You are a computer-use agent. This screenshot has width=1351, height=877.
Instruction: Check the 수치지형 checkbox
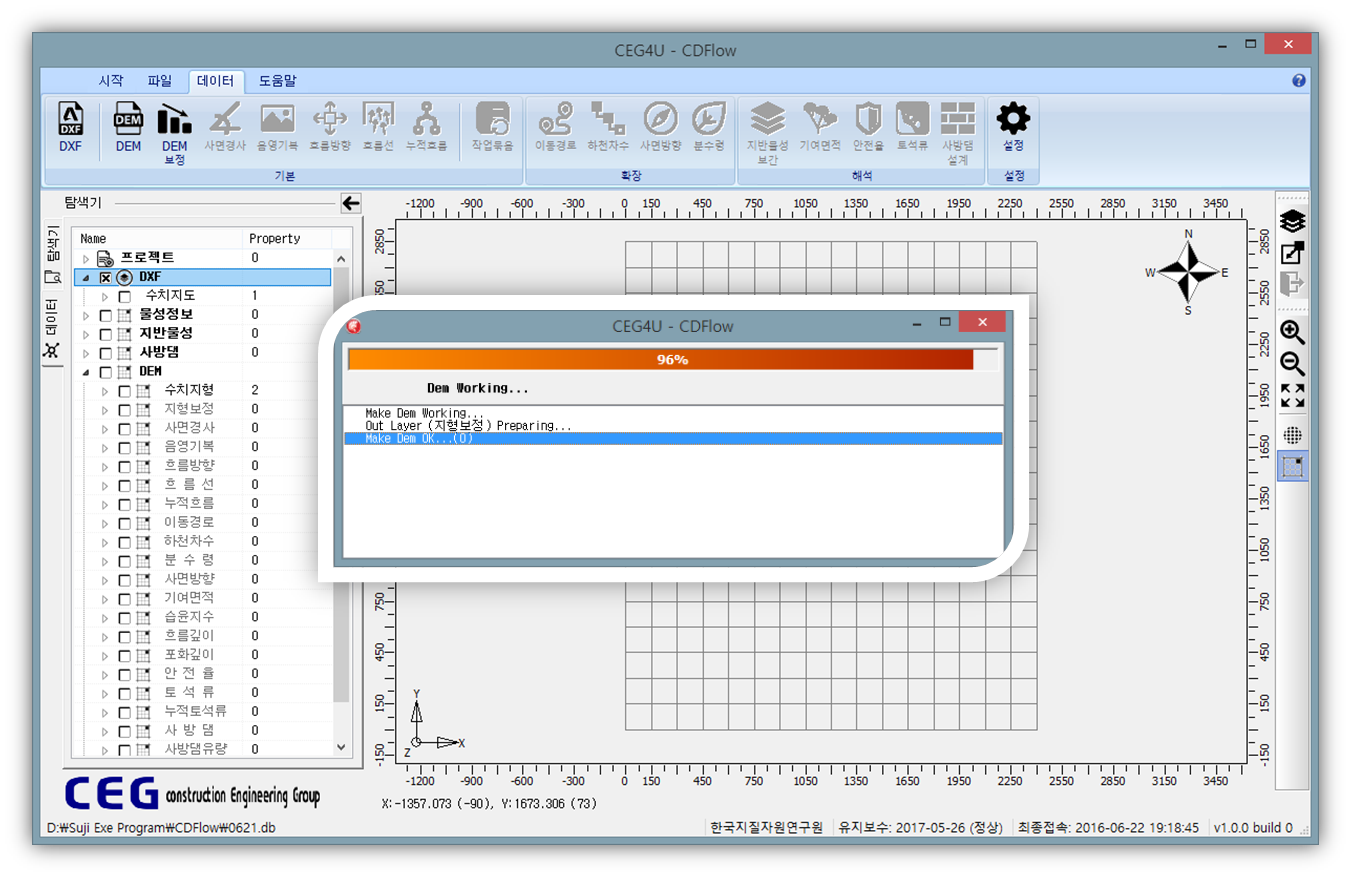(x=124, y=390)
